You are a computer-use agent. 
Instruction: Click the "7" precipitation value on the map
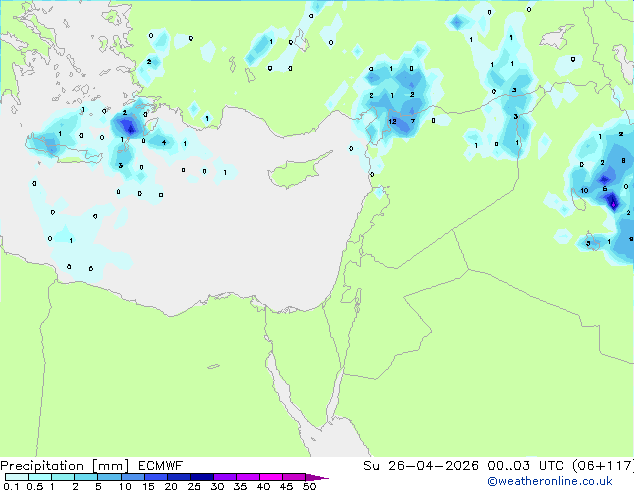point(413,121)
